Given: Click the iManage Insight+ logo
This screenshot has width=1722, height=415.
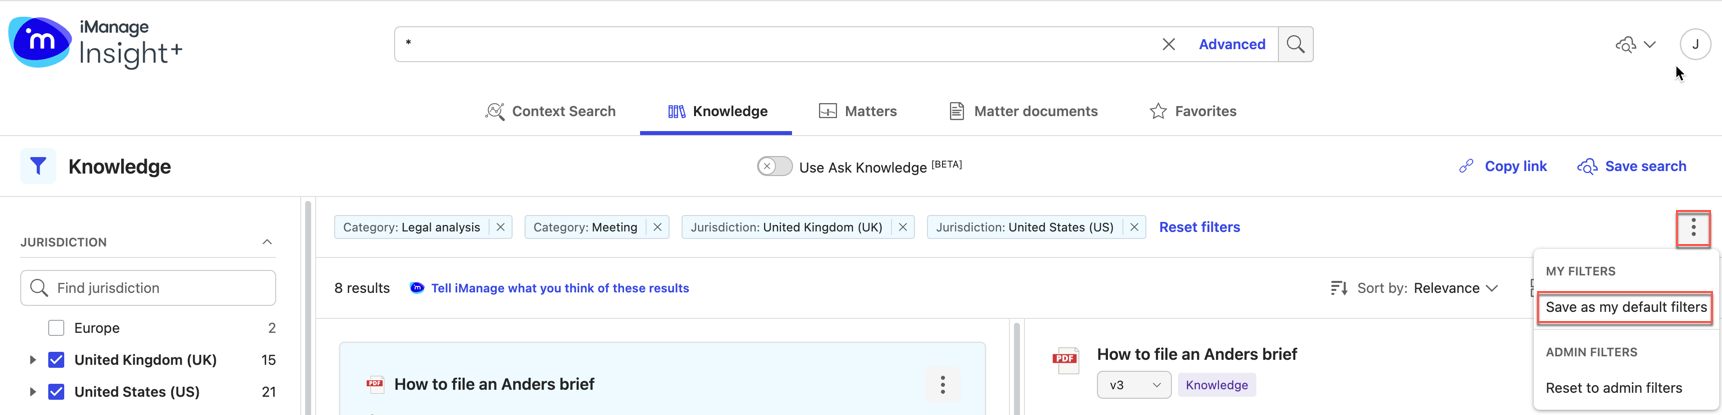Looking at the screenshot, I should (x=95, y=43).
